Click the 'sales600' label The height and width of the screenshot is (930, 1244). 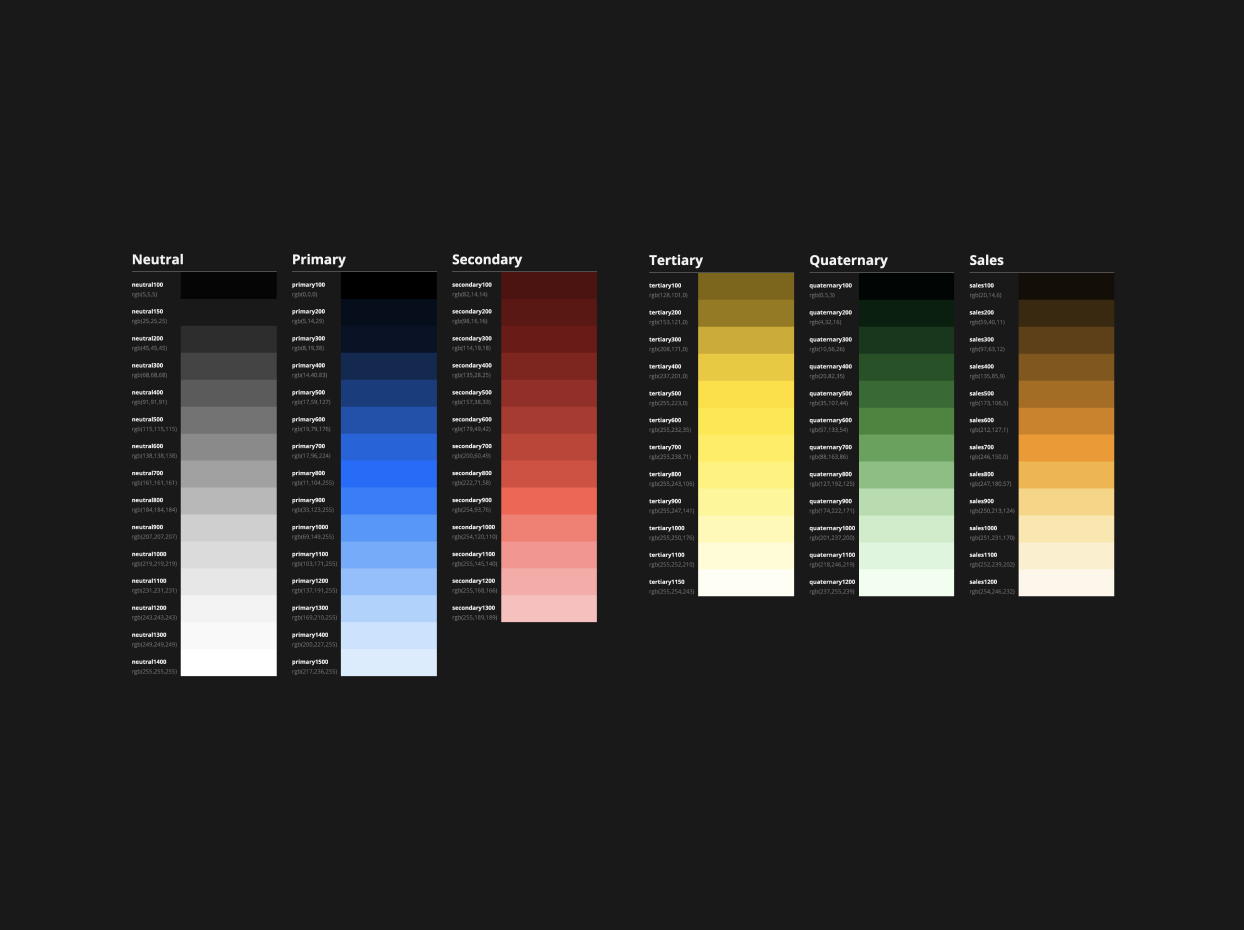click(x=981, y=420)
